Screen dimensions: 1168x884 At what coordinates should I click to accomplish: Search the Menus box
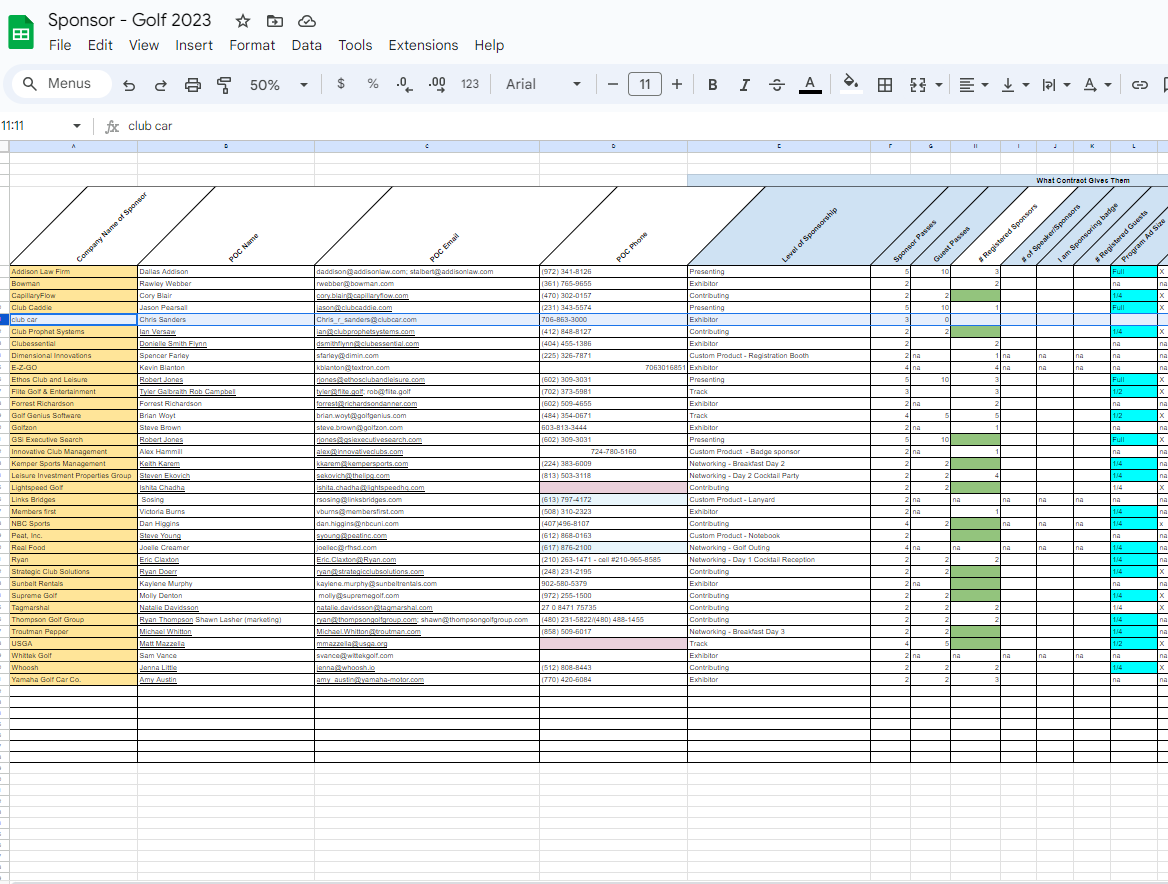click(62, 83)
